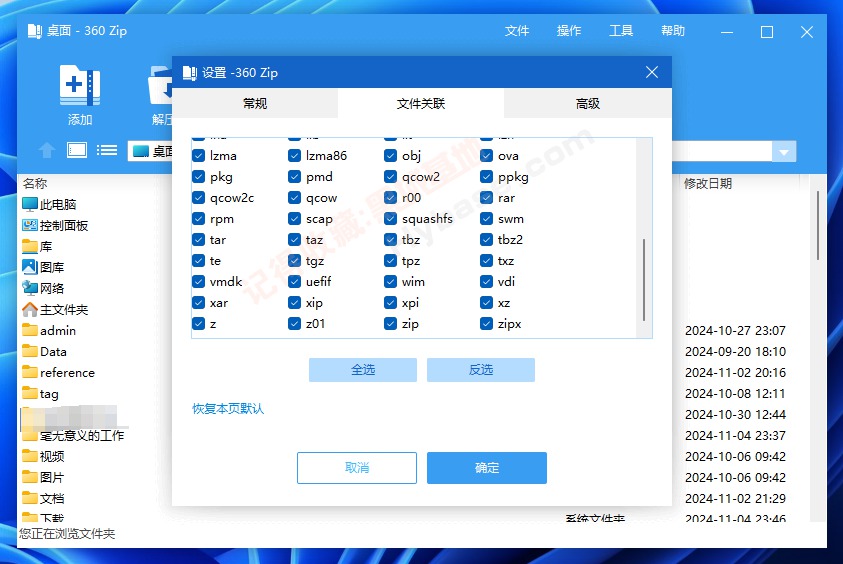Toggle the ova checkbox
The image size is (843, 564).
[487, 156]
